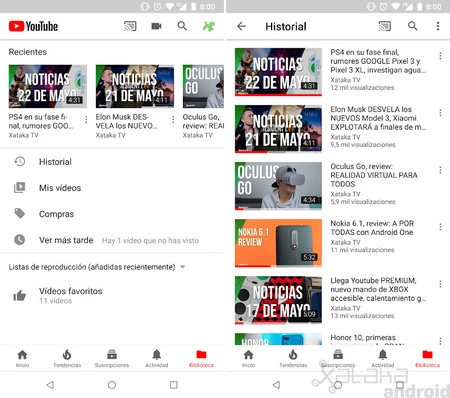
Task: Open options for PS4 video under Recientes
Action: (86, 119)
